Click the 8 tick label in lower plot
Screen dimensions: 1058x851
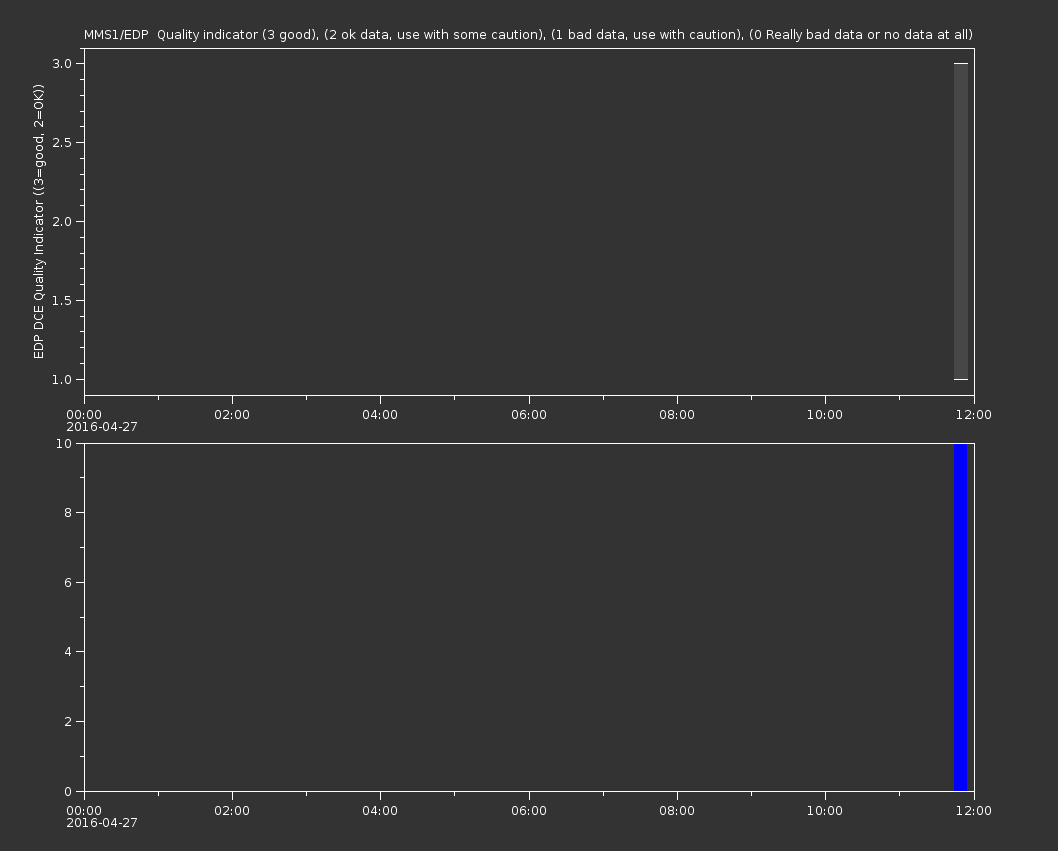[68, 512]
